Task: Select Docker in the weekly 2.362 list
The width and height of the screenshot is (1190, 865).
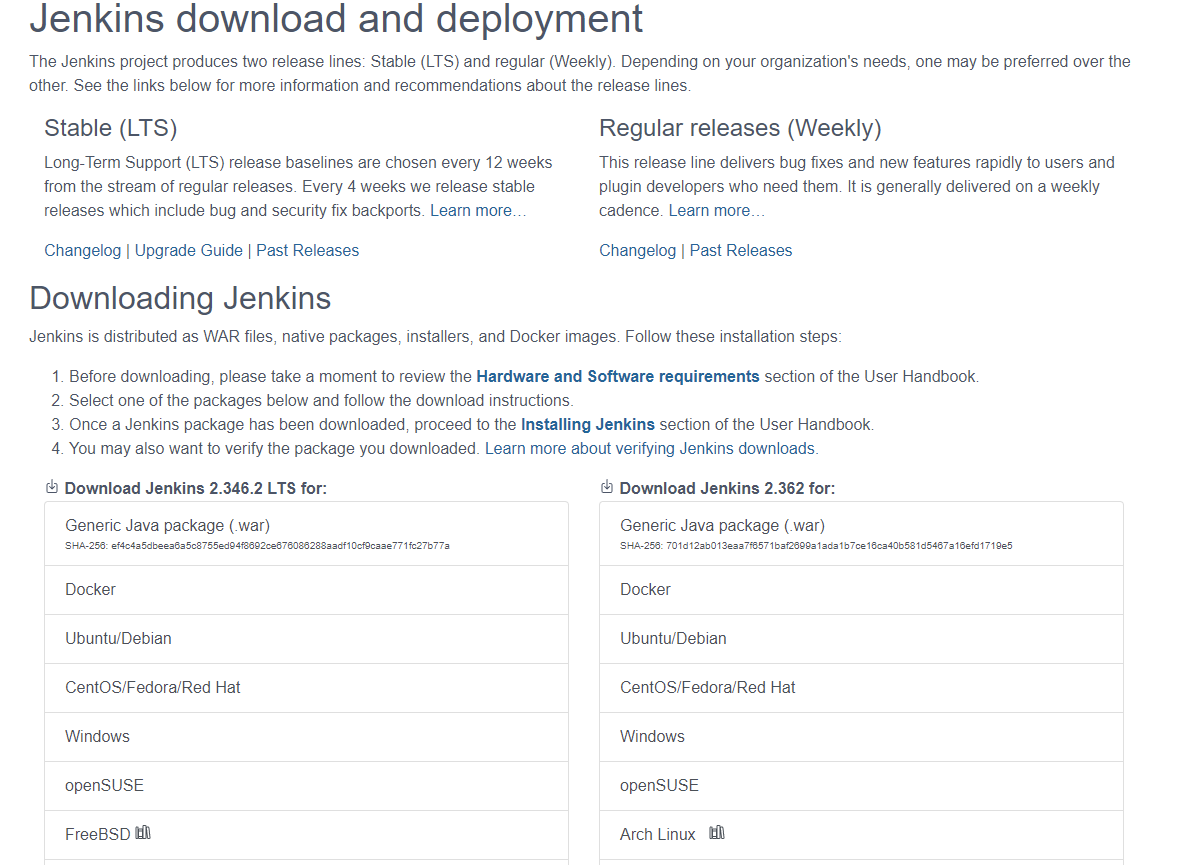Action: [x=861, y=590]
